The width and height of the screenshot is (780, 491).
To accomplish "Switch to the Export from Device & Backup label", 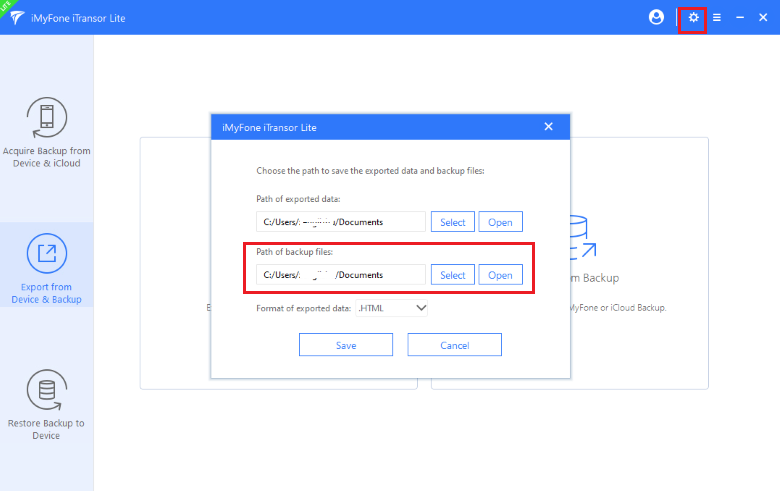I will click(x=46, y=293).
